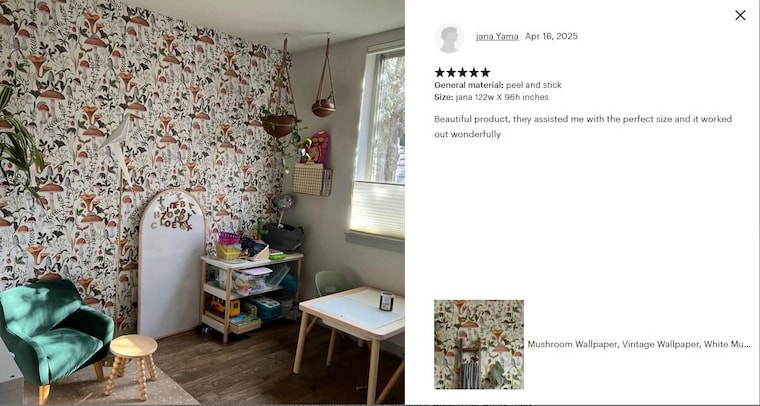Close the review photo overlay

pyautogui.click(x=740, y=16)
